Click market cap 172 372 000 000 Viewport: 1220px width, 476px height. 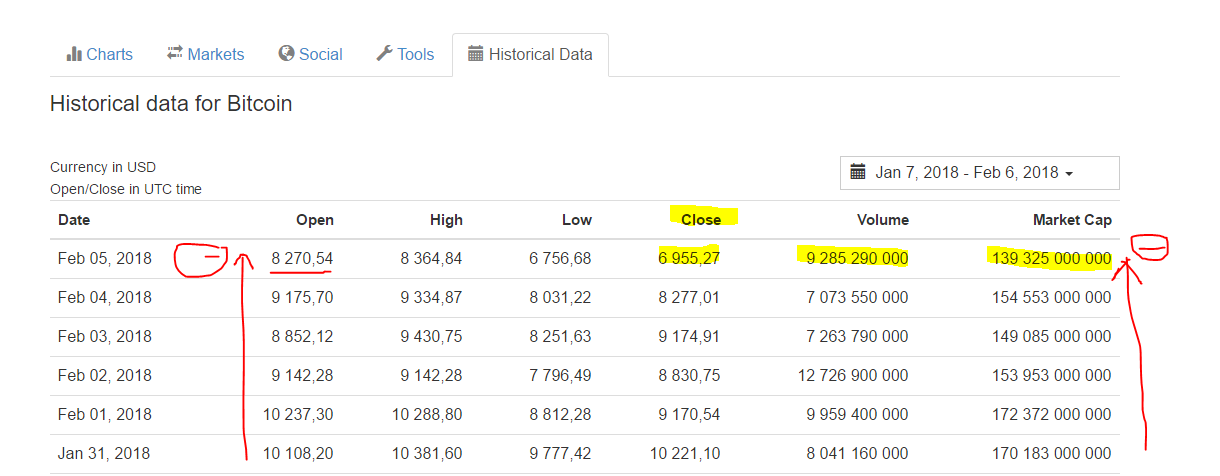1051,414
